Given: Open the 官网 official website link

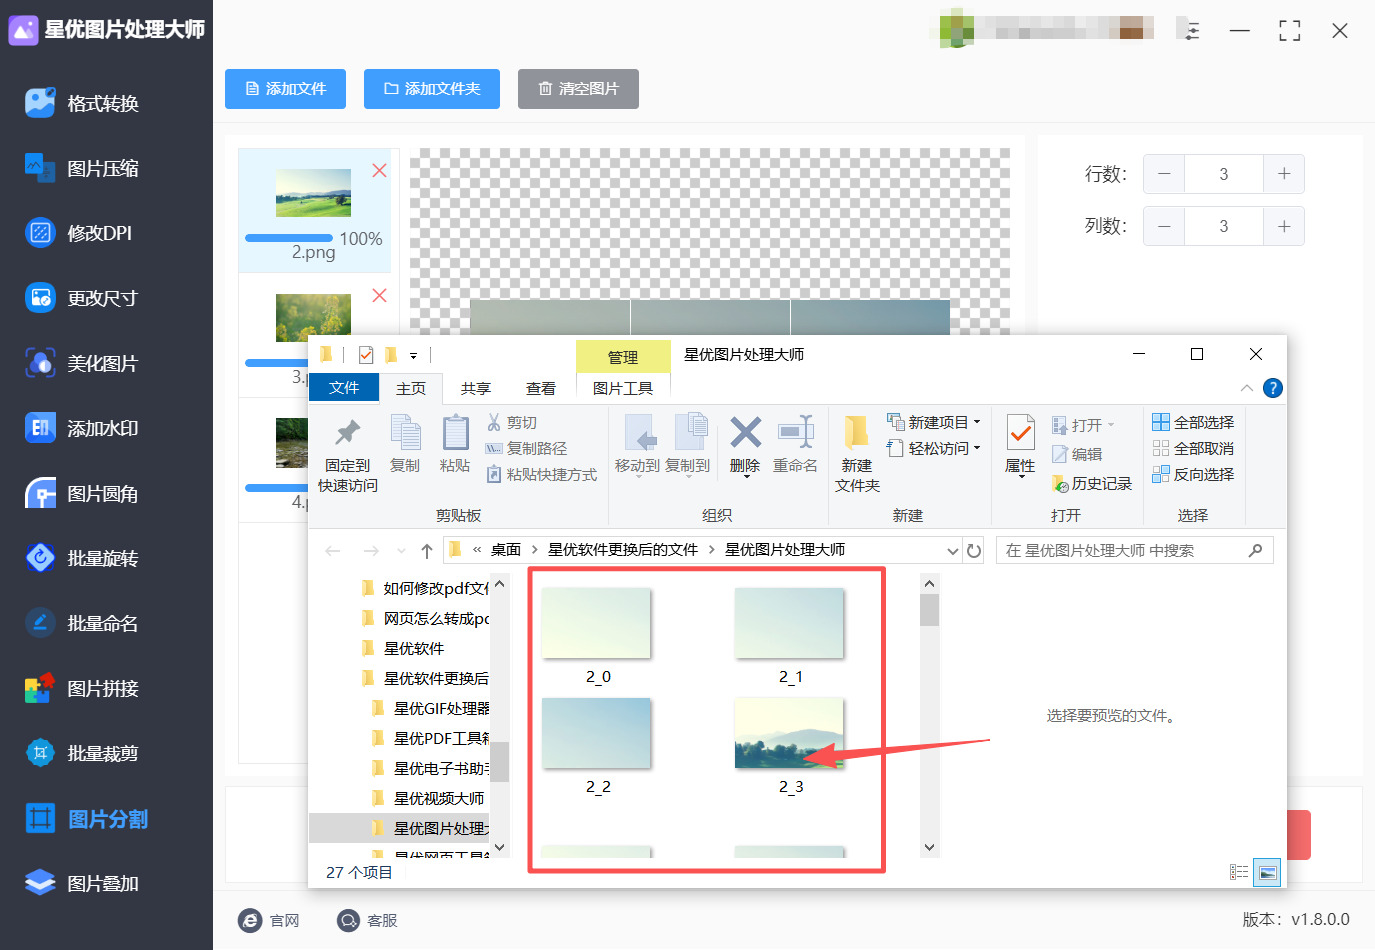Looking at the screenshot, I should 269,920.
